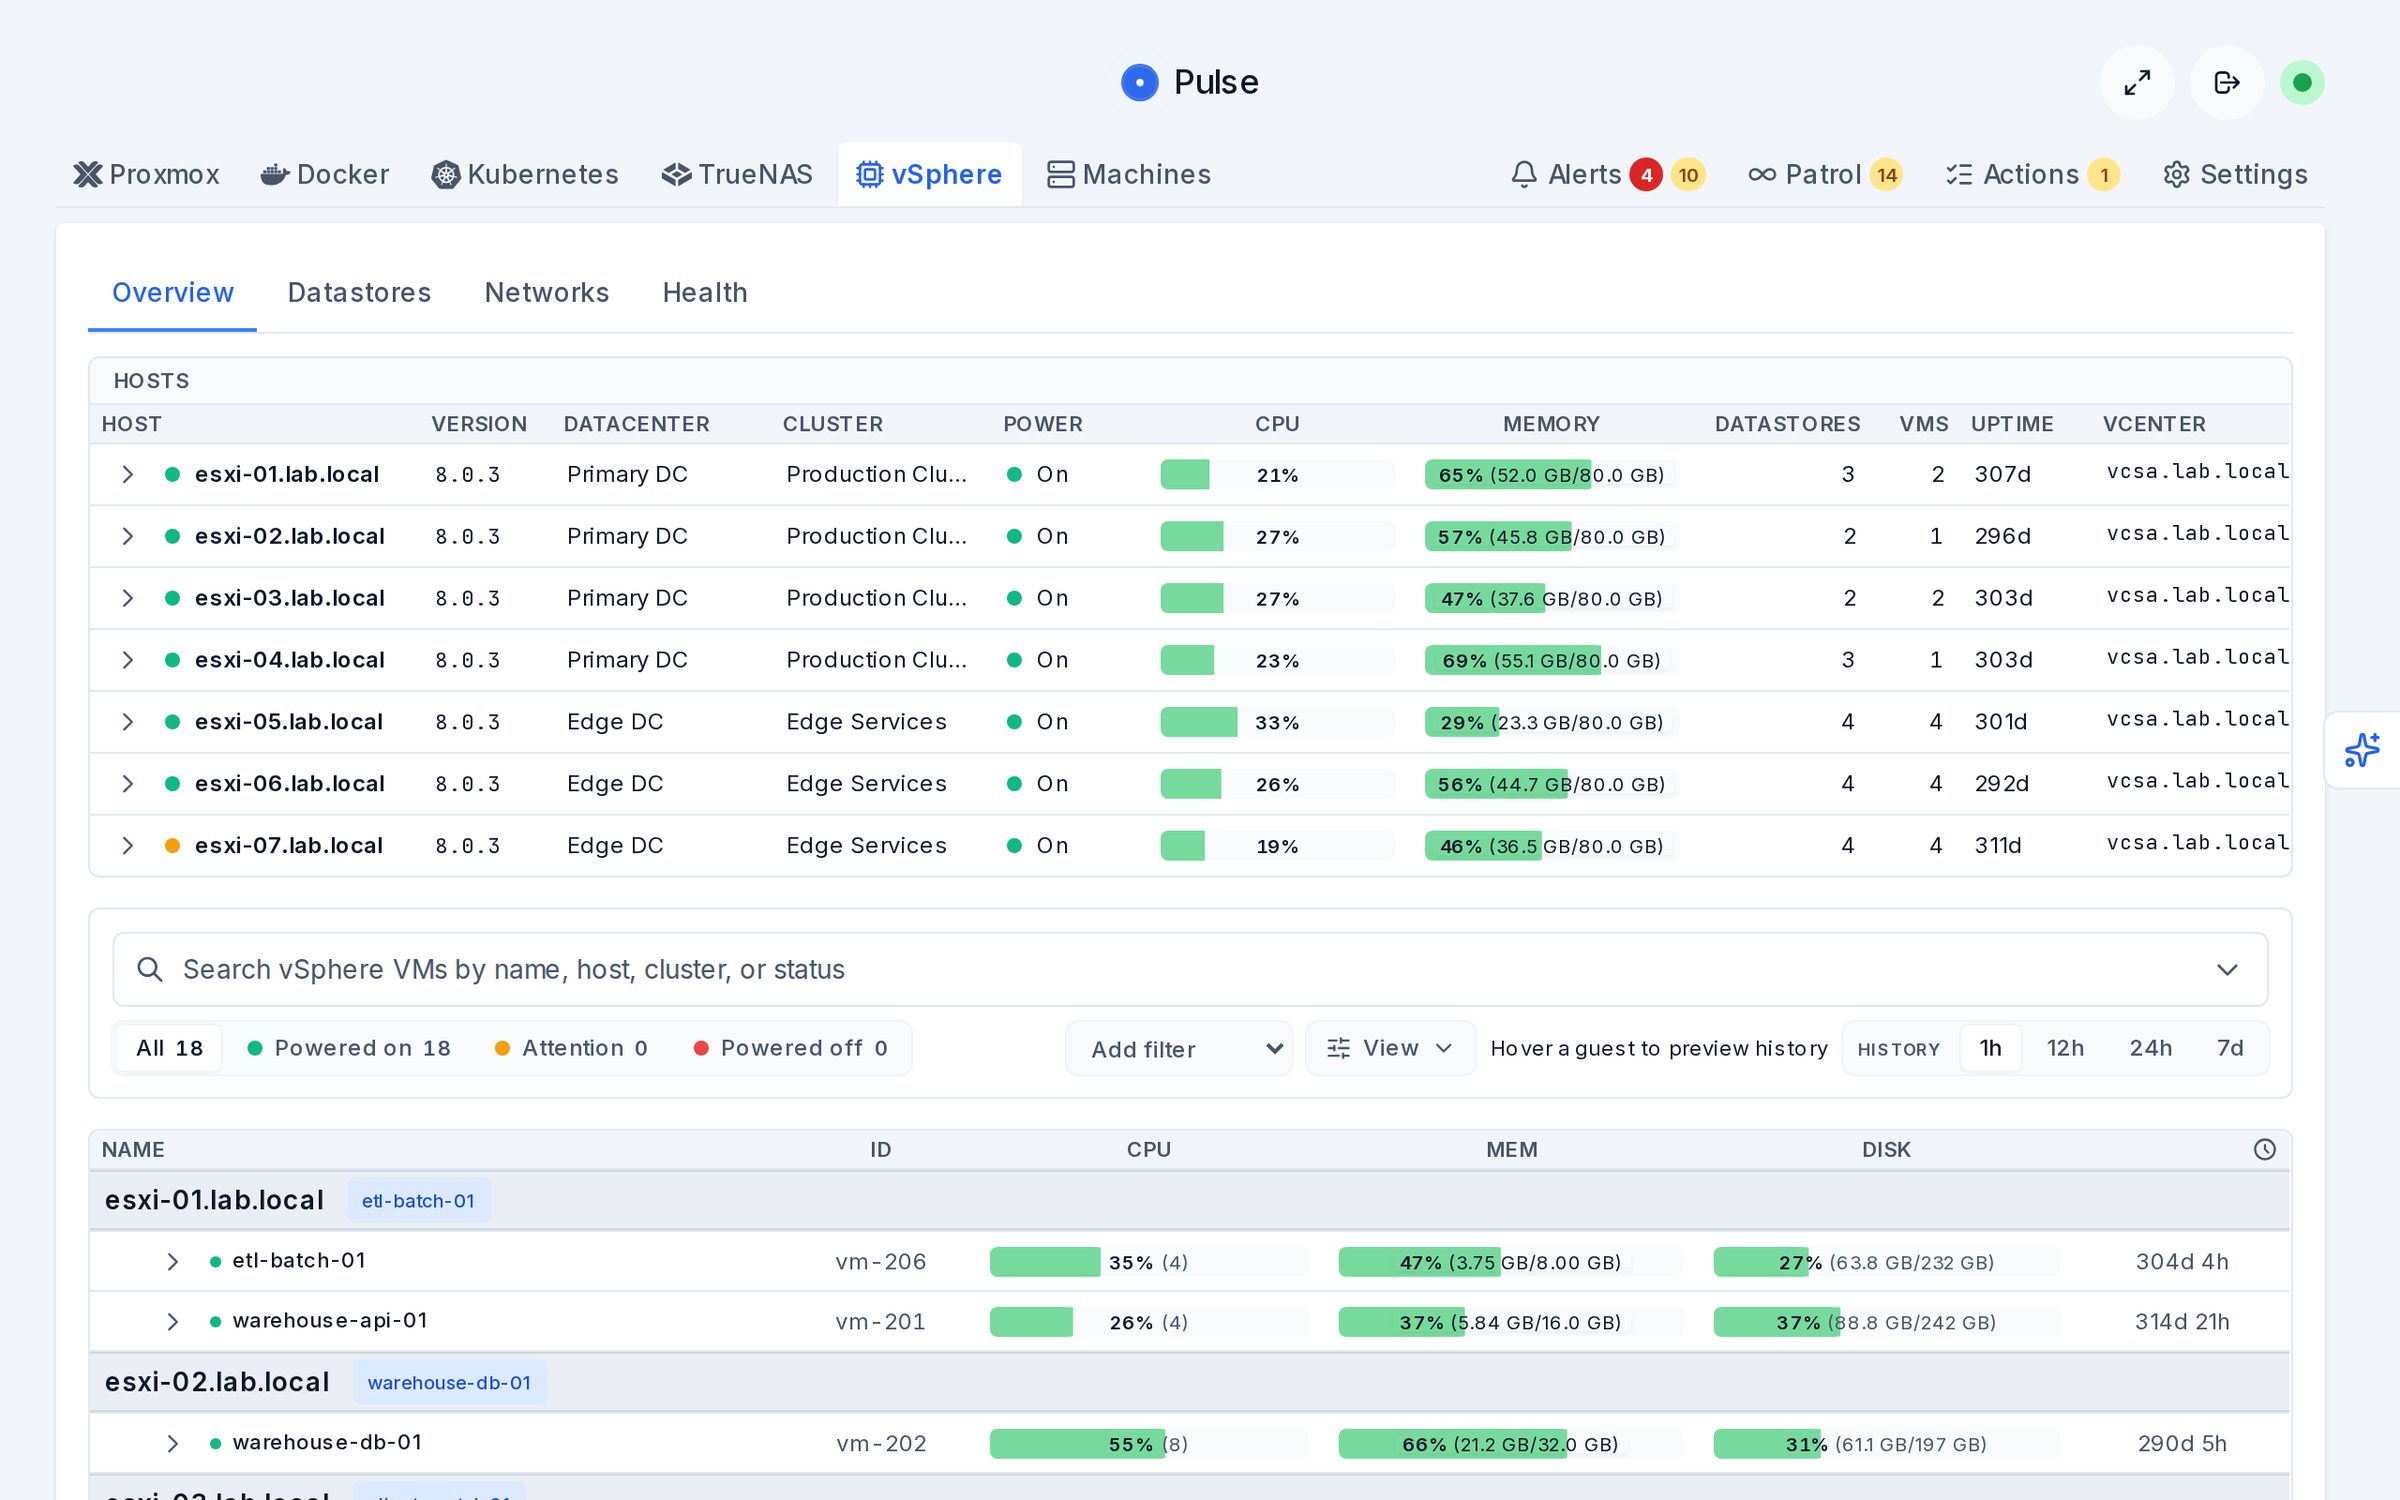Filter by Powered off 0
The height and width of the screenshot is (1500, 2400).
[x=791, y=1048]
